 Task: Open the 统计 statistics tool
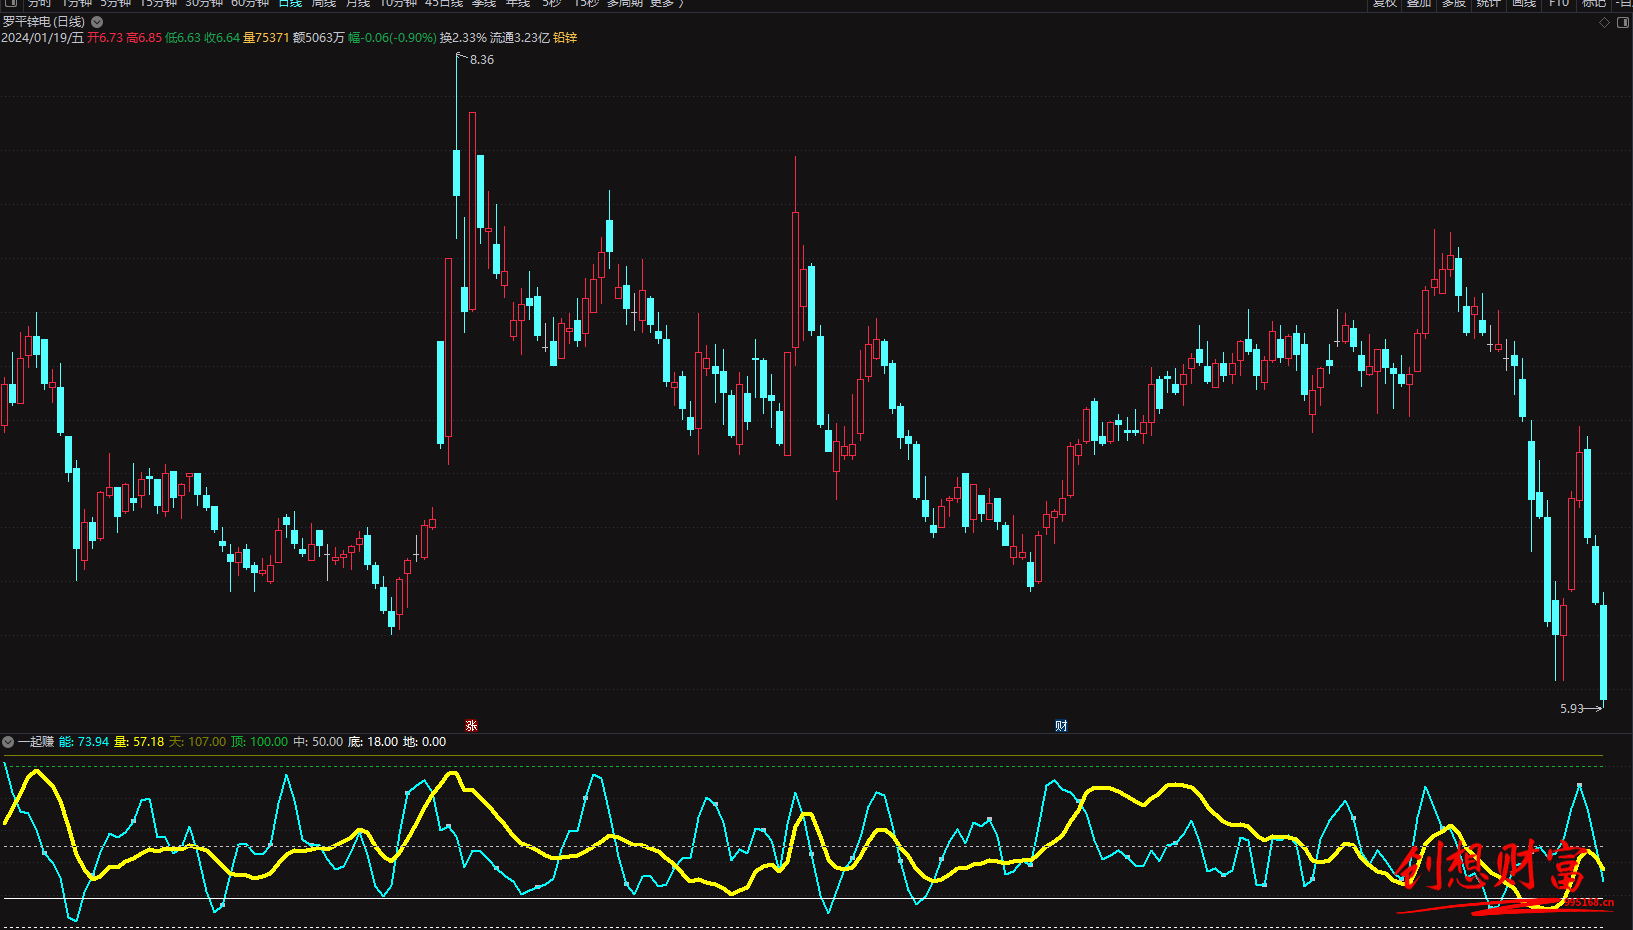coord(1489,4)
